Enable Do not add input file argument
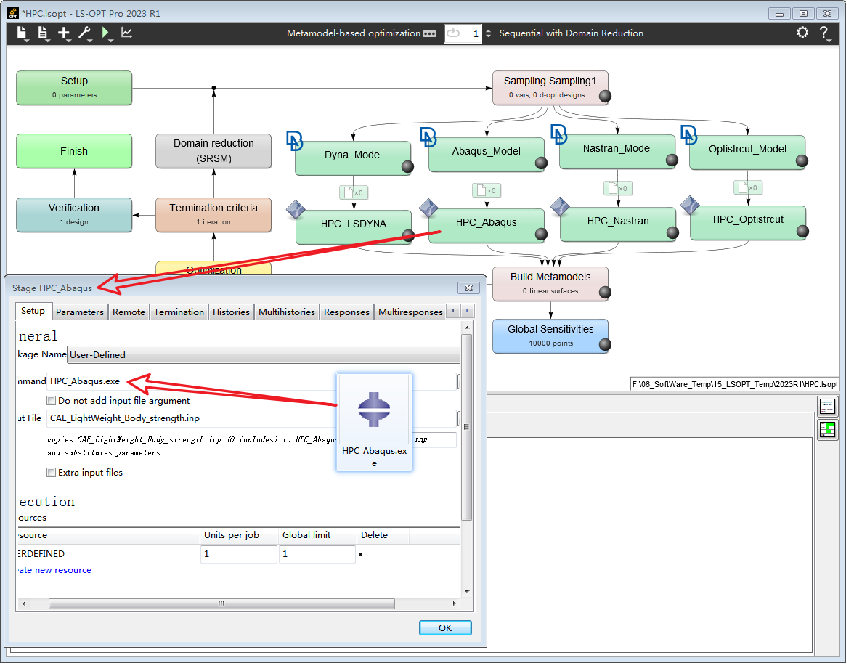Image resolution: width=847 pixels, height=664 pixels. pos(51,401)
